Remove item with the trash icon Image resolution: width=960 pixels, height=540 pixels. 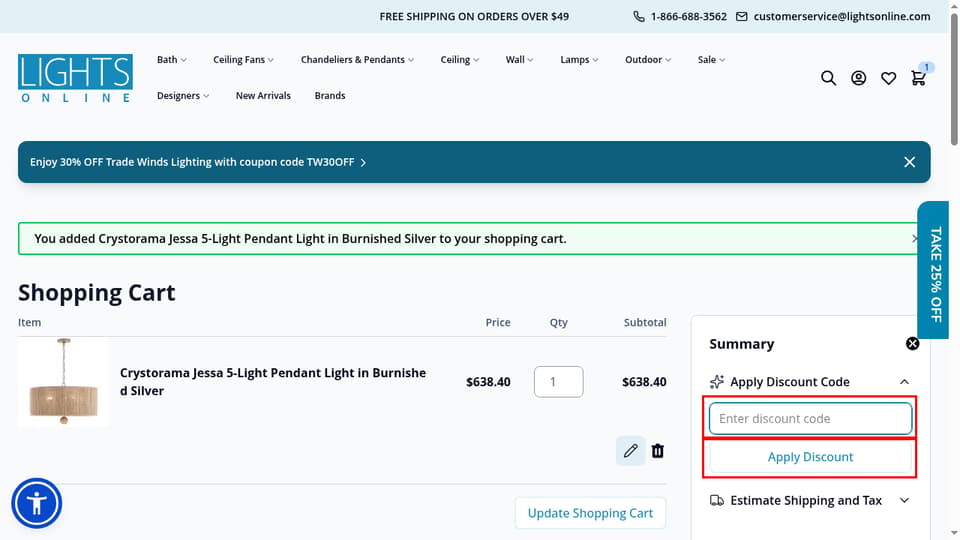click(x=658, y=451)
